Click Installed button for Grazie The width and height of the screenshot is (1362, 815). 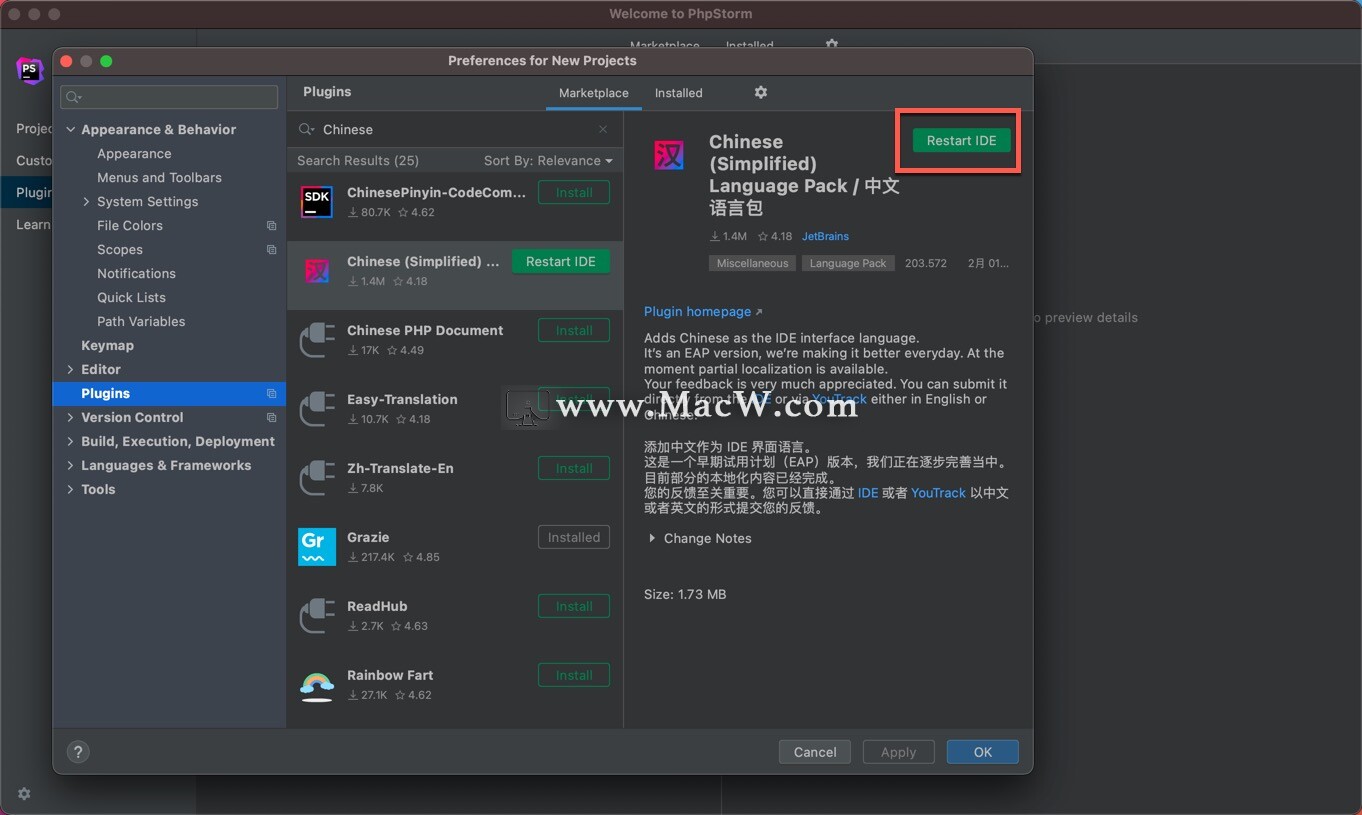[574, 538]
